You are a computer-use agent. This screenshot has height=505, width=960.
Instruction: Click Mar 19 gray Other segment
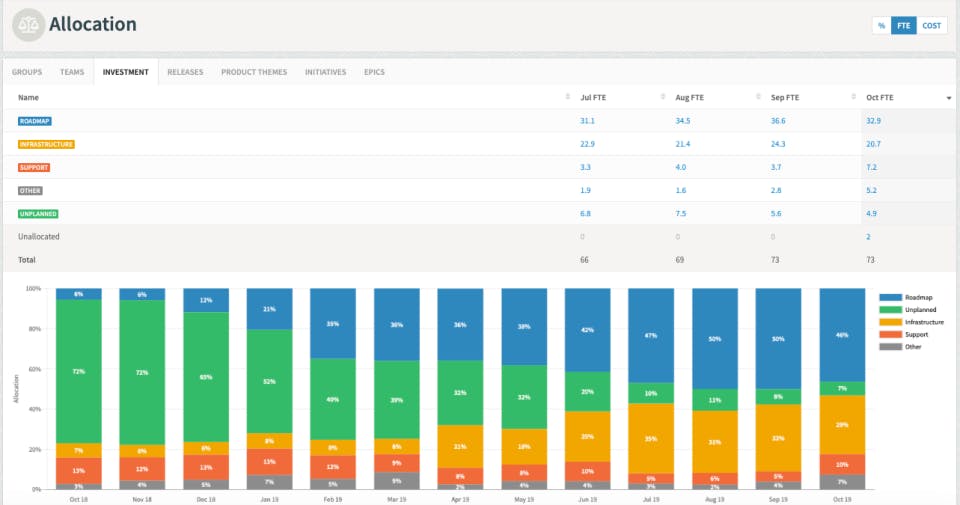pyautogui.click(x=397, y=481)
